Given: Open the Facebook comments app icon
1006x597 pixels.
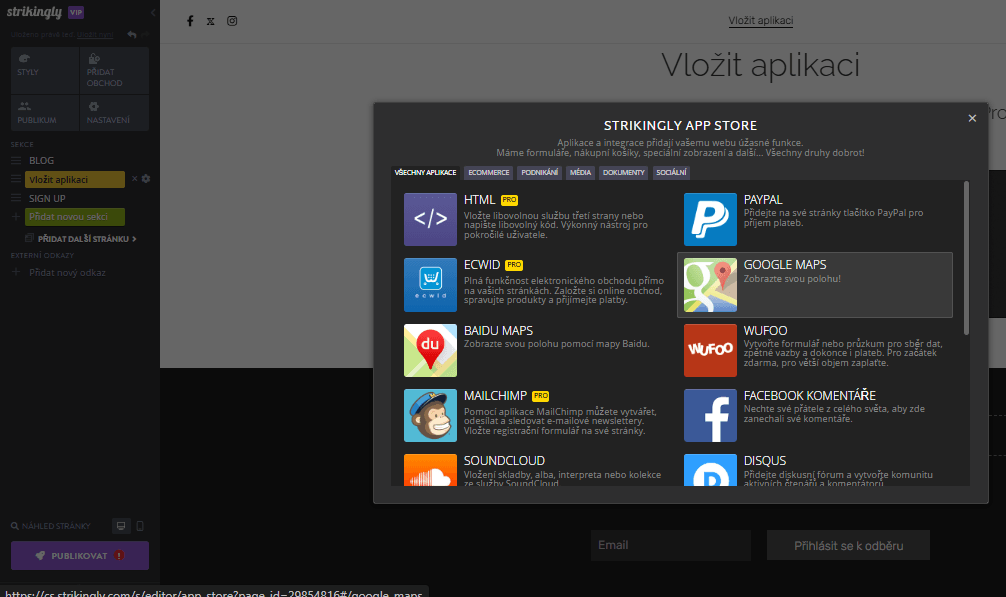Looking at the screenshot, I should coord(710,416).
